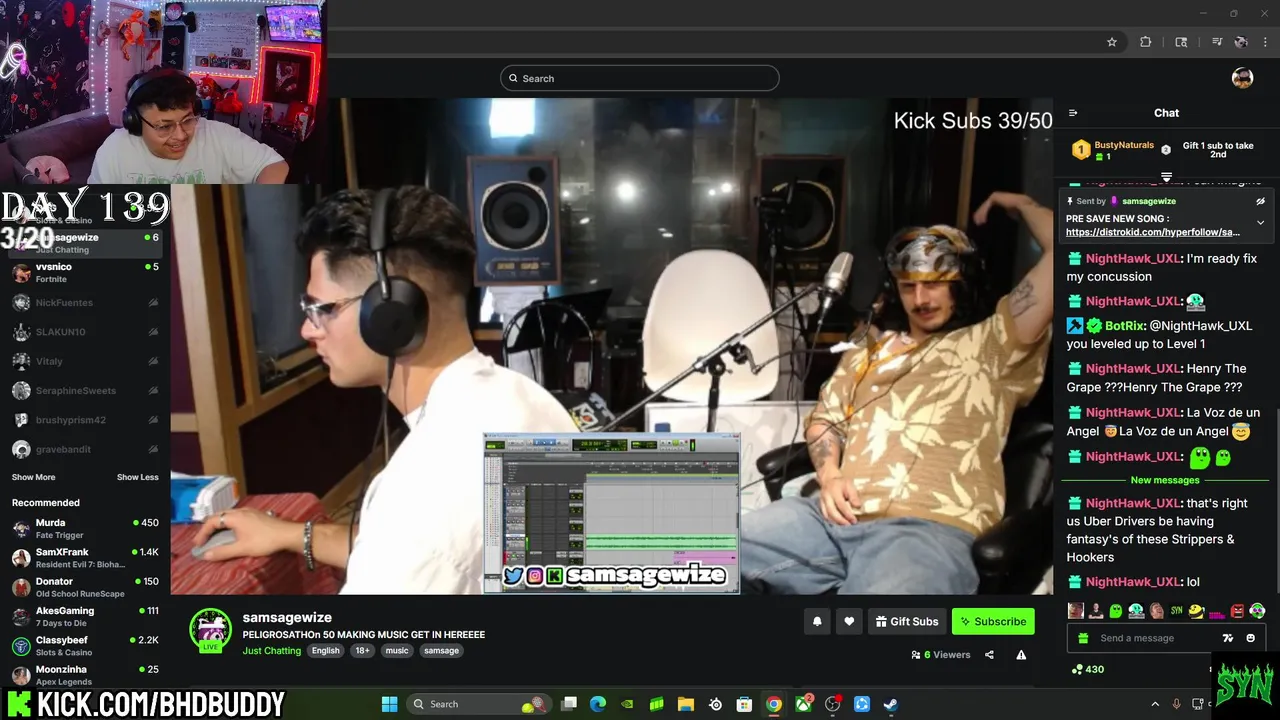
Task: Open recommended channel Murda
Action: (x=85, y=528)
